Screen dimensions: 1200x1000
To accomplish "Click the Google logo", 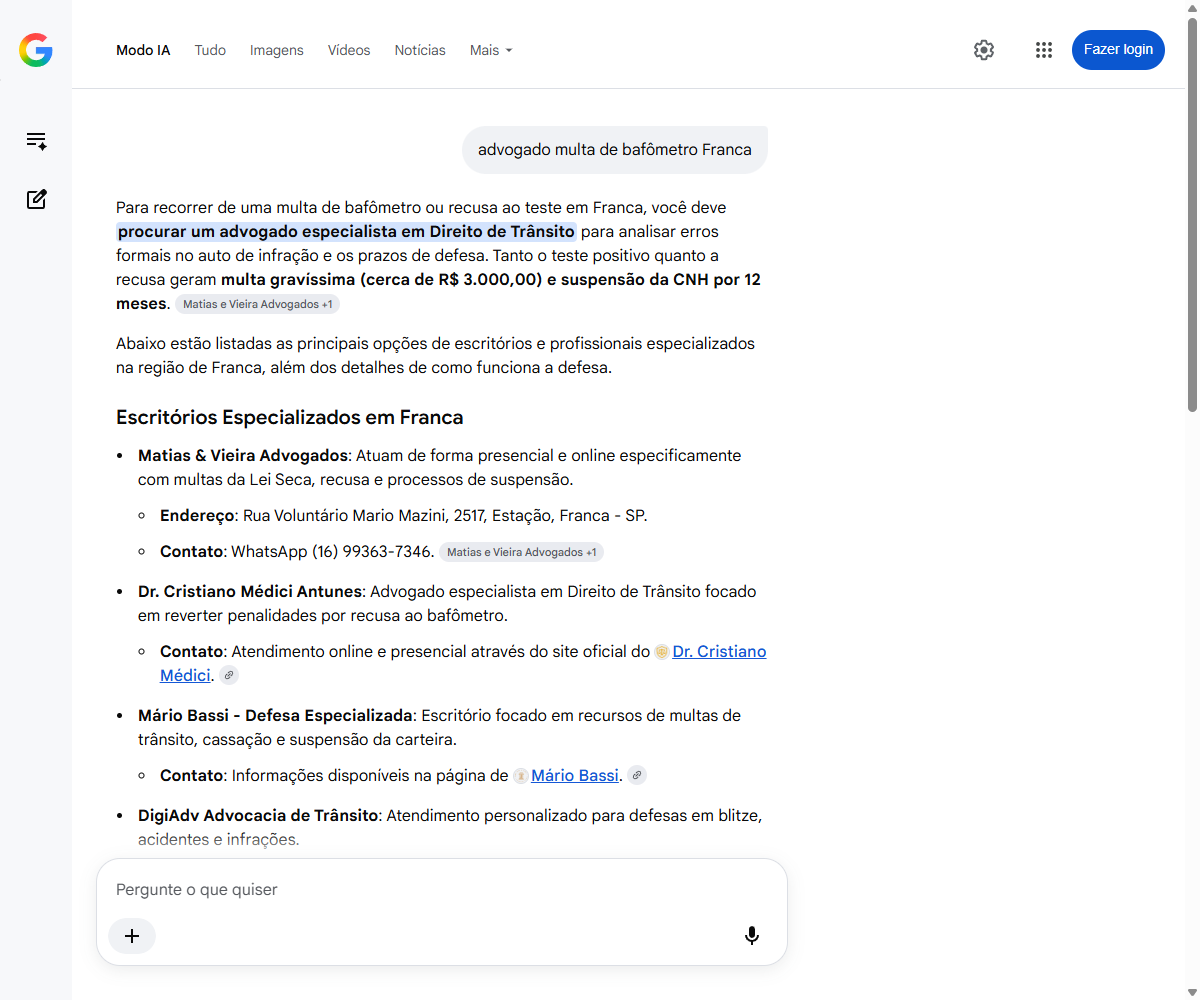I will 36,50.
